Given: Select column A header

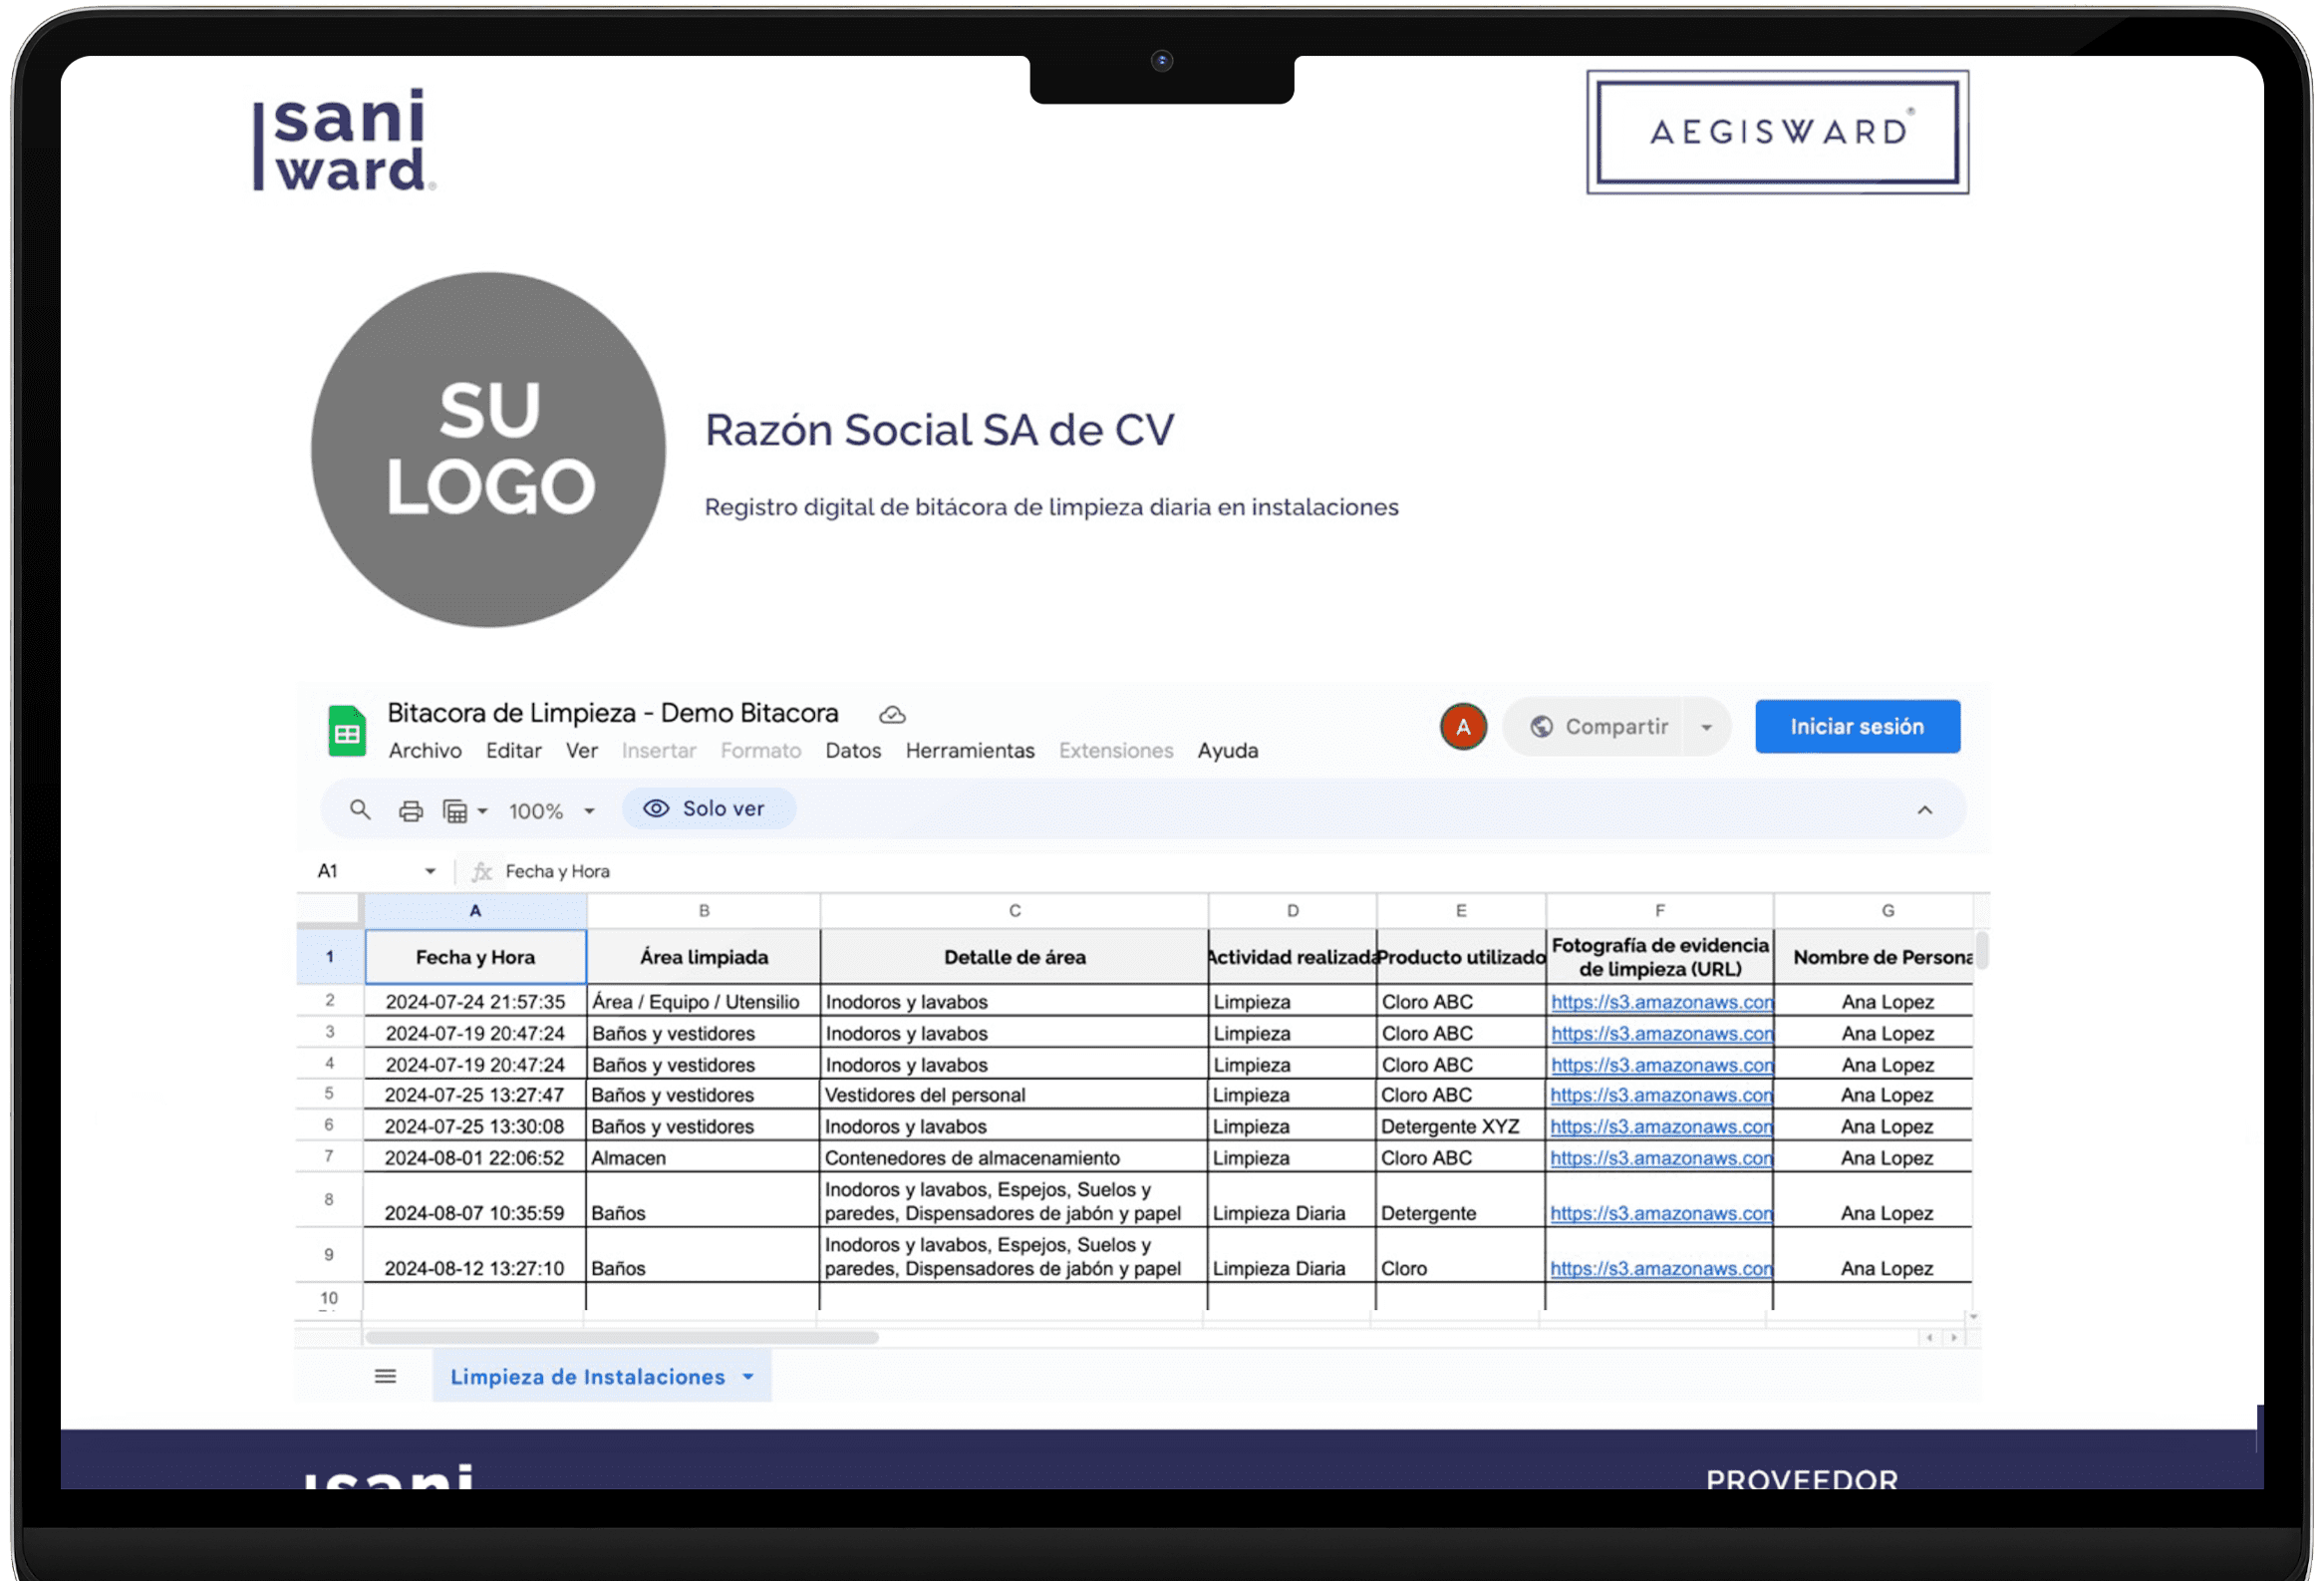Looking at the screenshot, I should [475, 911].
